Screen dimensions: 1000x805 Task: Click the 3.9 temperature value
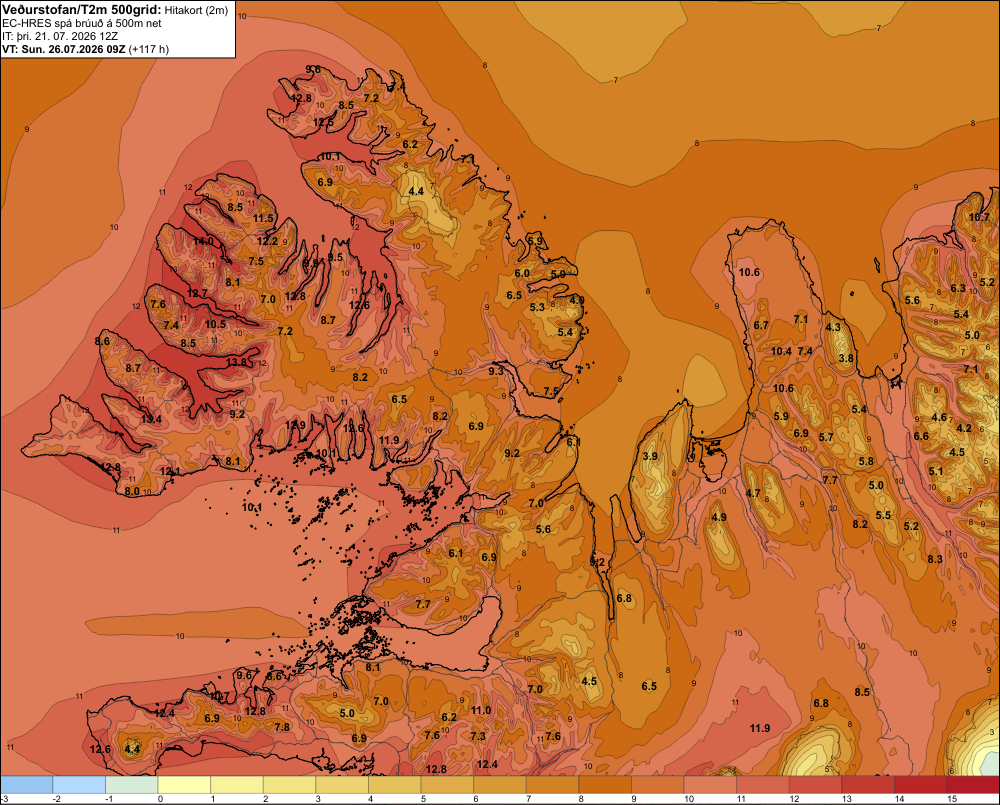pyautogui.click(x=650, y=456)
